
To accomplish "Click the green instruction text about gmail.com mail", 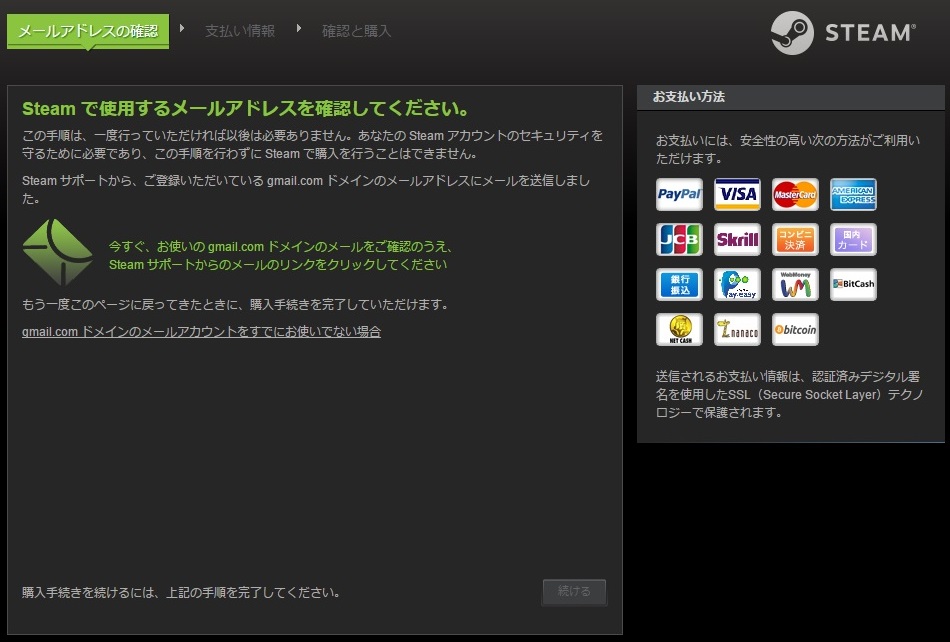I will click(x=280, y=256).
